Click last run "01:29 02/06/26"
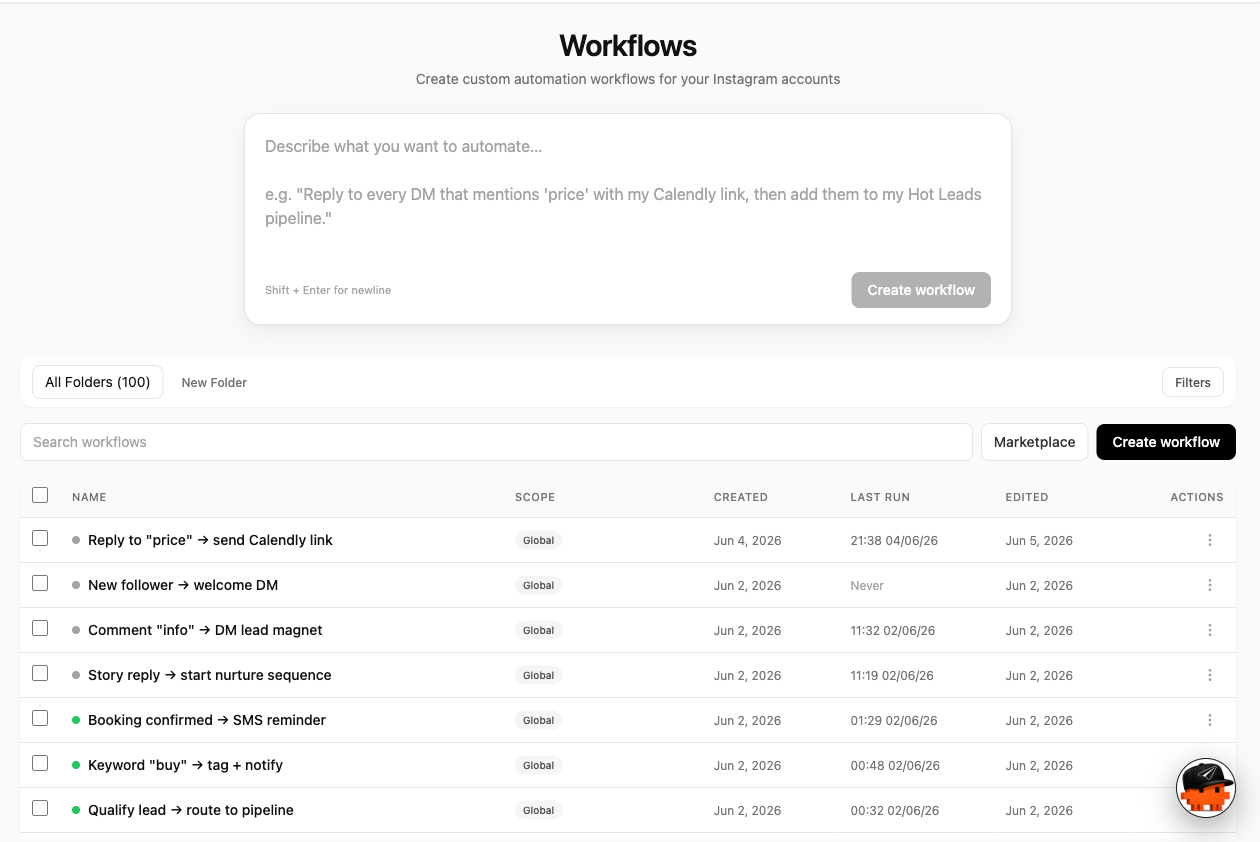 tap(894, 721)
